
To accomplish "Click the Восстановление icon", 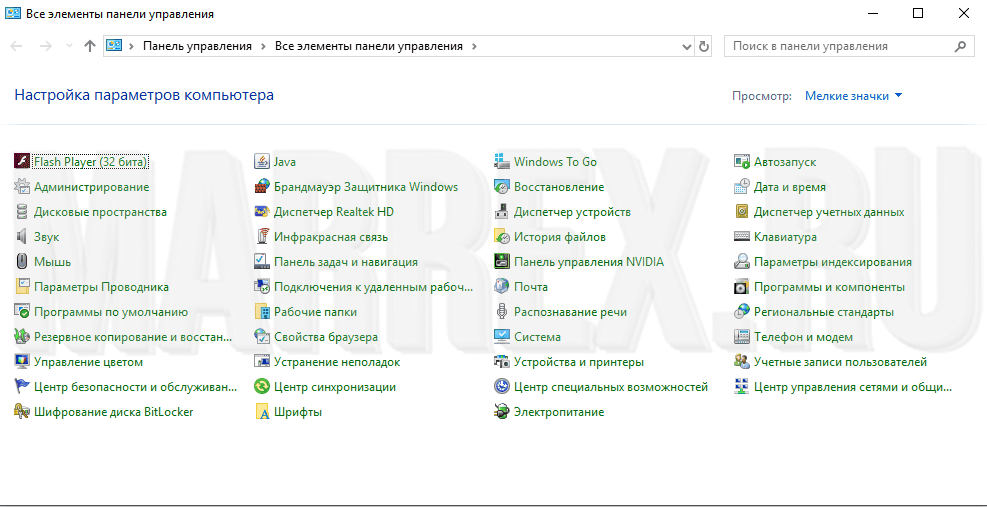I will point(502,187).
